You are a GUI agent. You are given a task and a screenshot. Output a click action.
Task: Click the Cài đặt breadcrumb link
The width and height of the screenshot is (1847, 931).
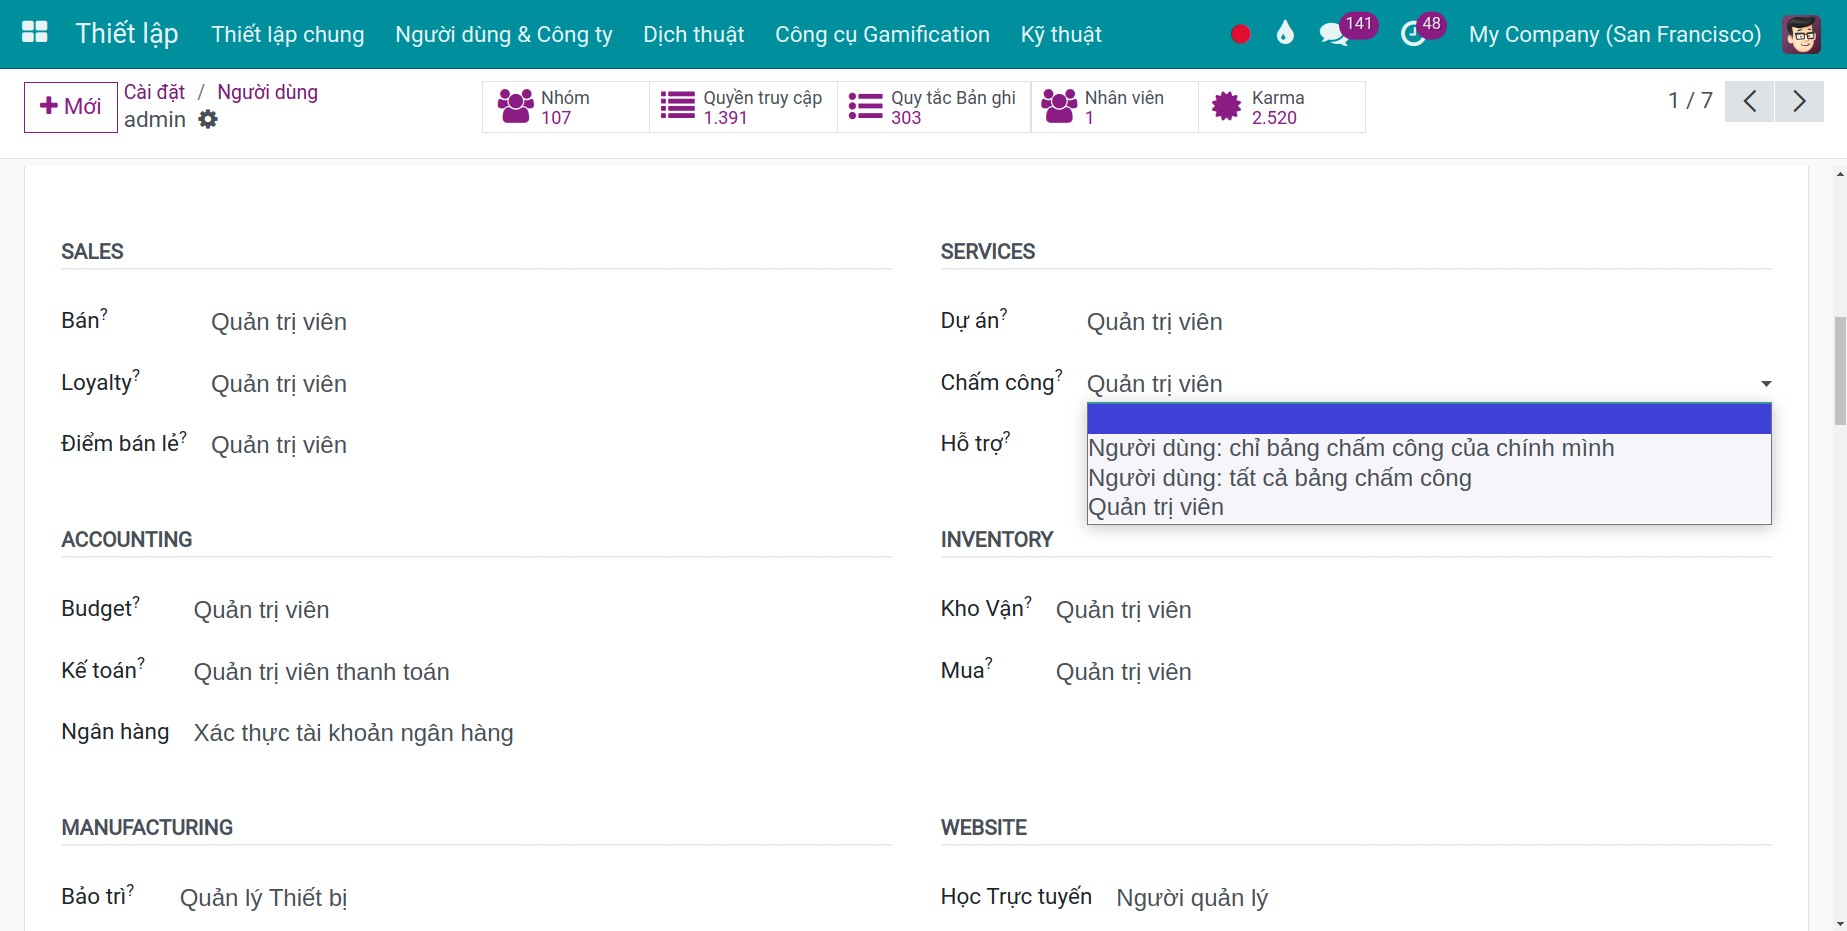point(154,92)
